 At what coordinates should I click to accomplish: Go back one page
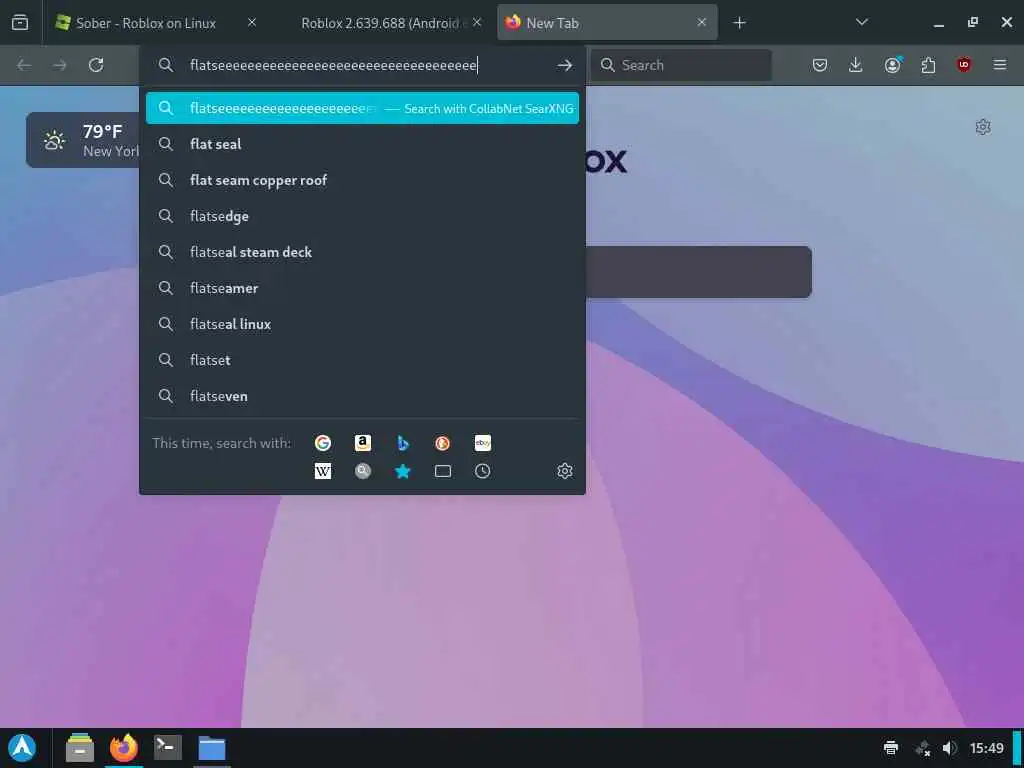[x=24, y=65]
